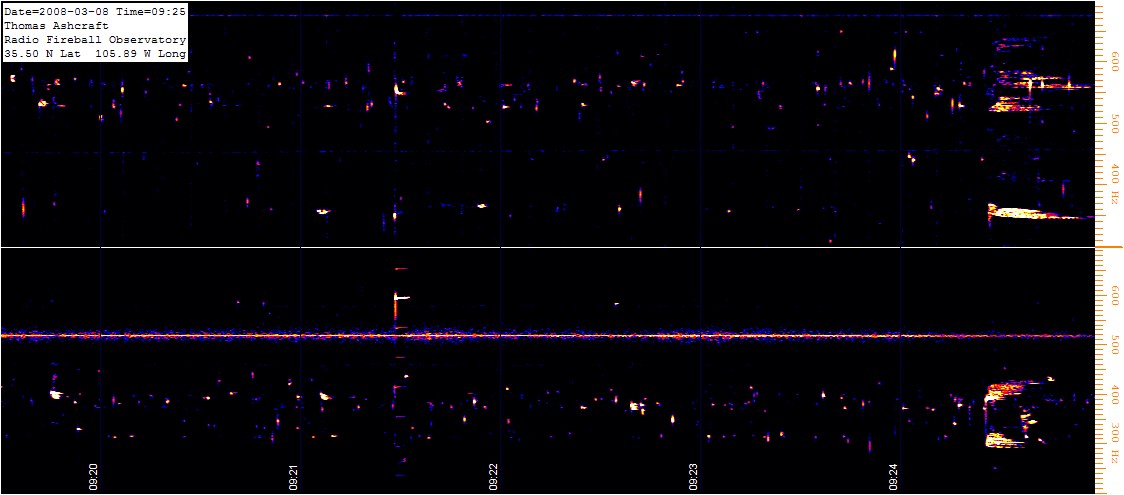Click the continuous carrier line in lower spectrogram
This screenshot has width=1124, height=495.
tap(548, 335)
